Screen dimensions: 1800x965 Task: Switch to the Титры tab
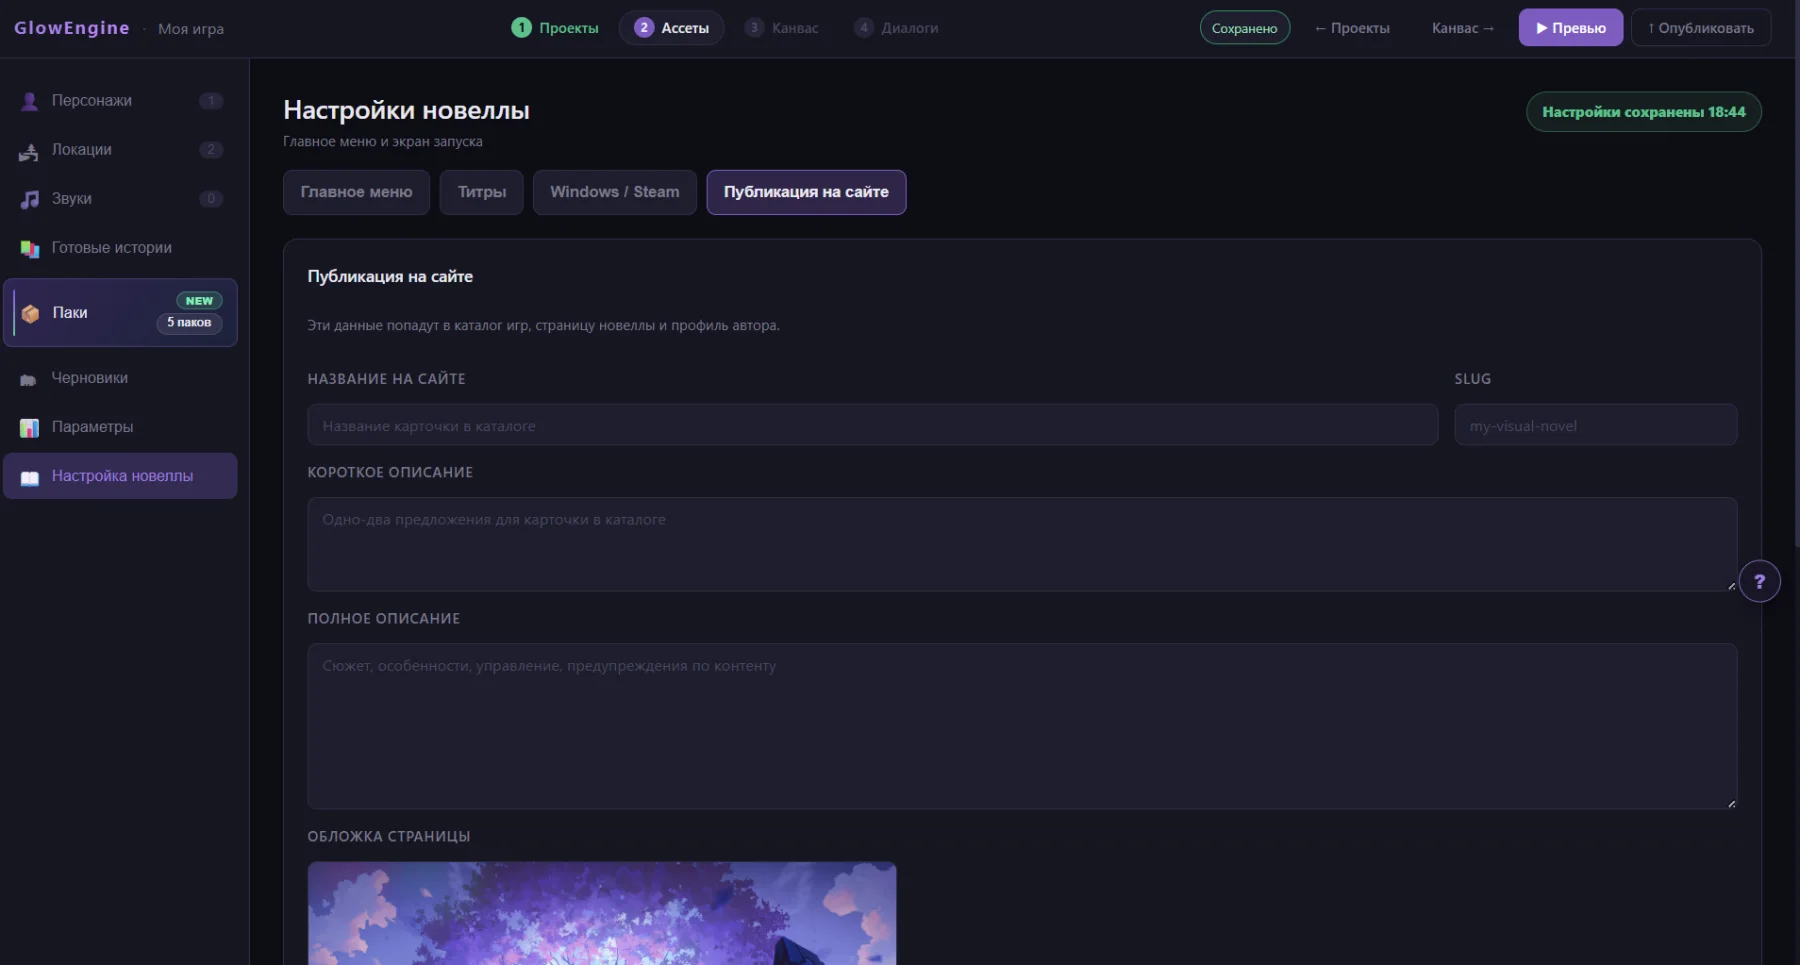pos(482,192)
